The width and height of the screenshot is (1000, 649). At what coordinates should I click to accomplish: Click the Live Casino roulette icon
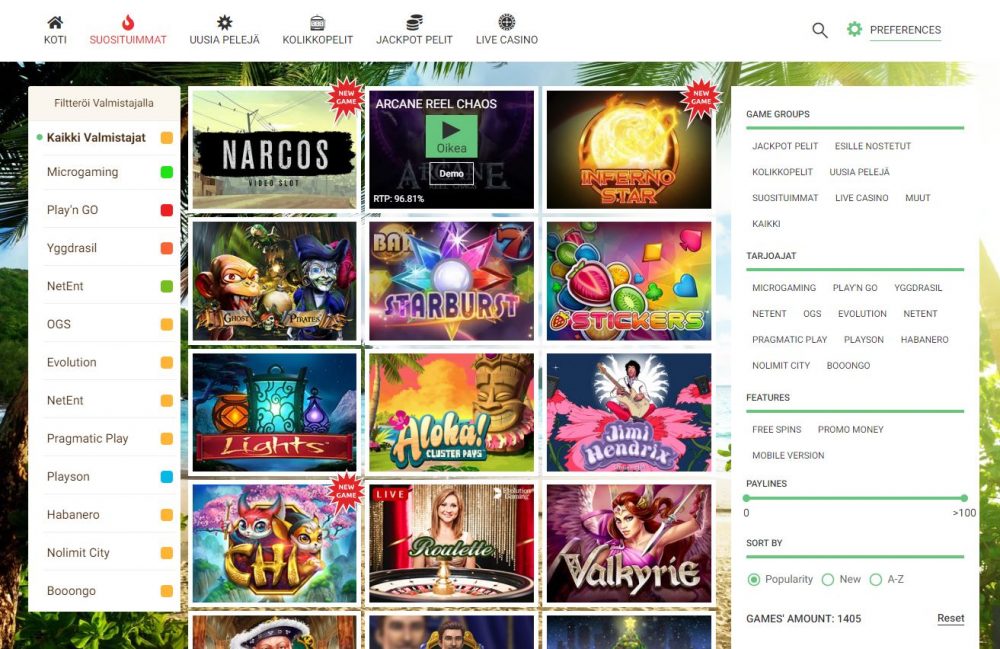506,22
